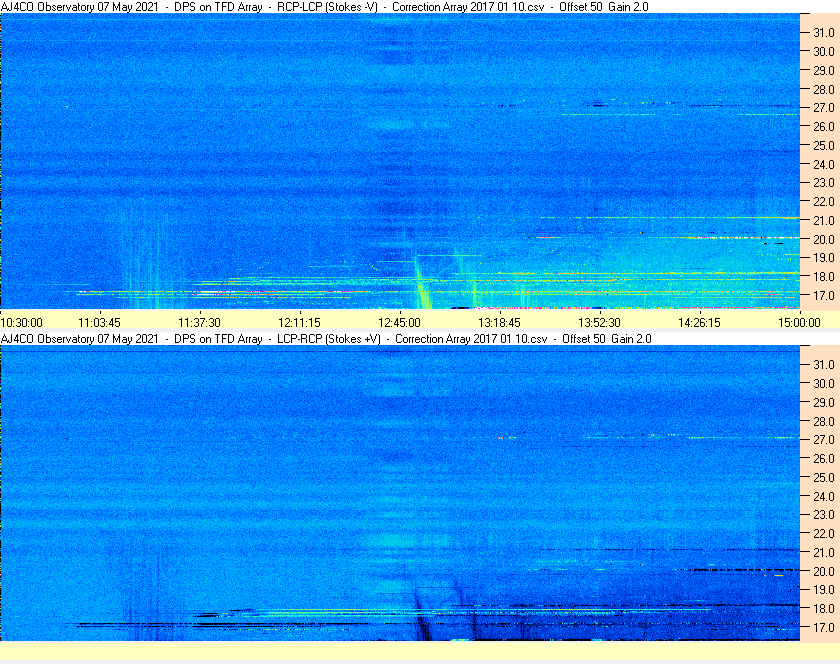840x664 pixels.
Task: Click the 21.0 frequency label on top chart
Action: 824,220
